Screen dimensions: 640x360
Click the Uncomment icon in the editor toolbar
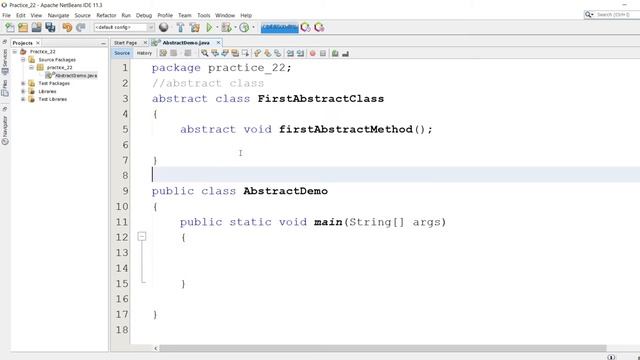(345, 53)
